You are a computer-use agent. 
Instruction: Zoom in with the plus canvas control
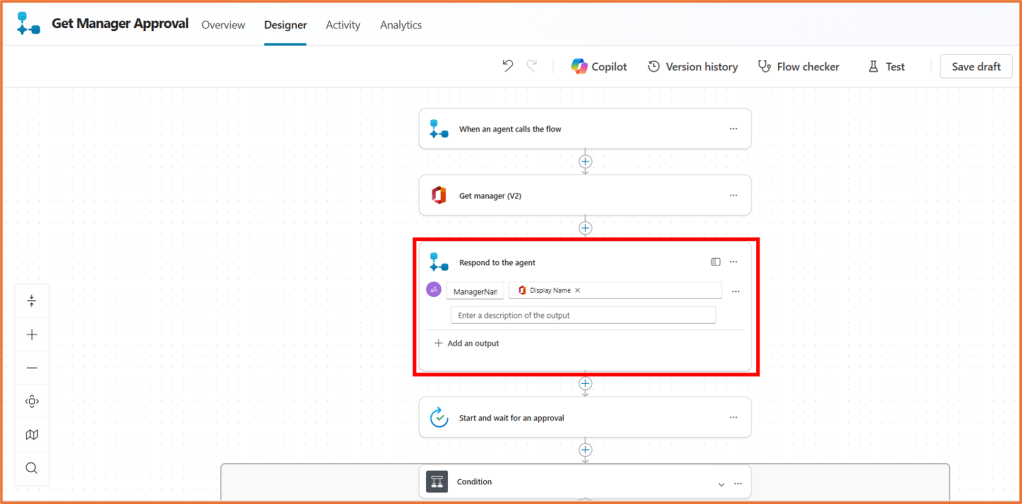pyautogui.click(x=32, y=334)
